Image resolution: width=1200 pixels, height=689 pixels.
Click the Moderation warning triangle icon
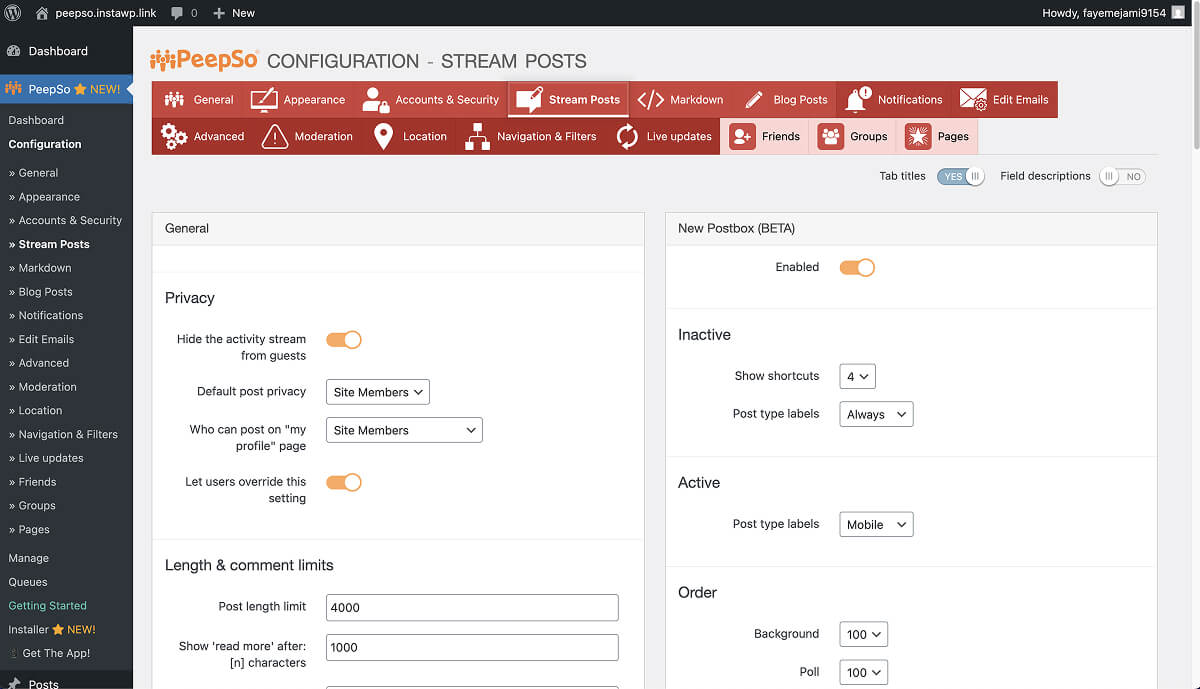point(274,136)
